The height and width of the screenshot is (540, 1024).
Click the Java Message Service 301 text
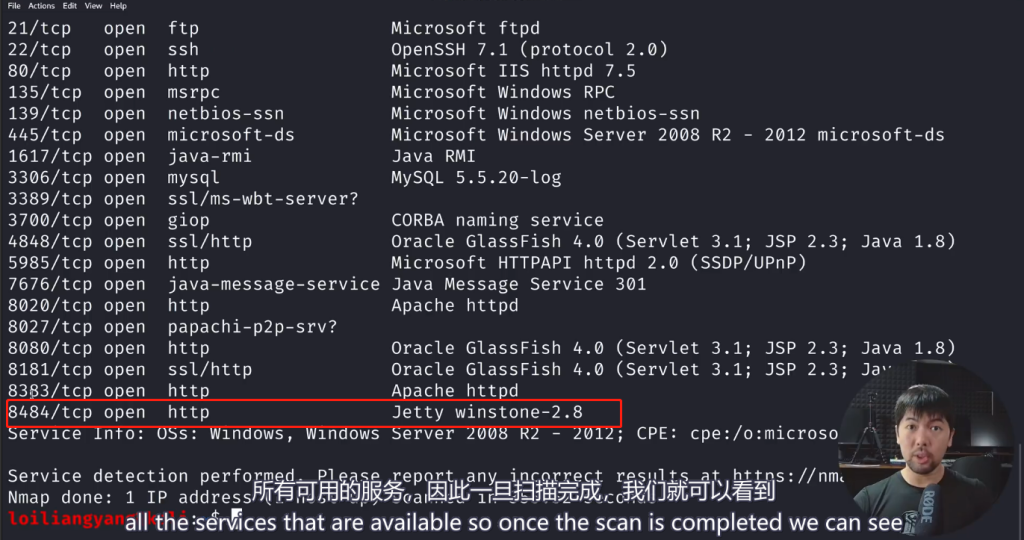tap(518, 284)
